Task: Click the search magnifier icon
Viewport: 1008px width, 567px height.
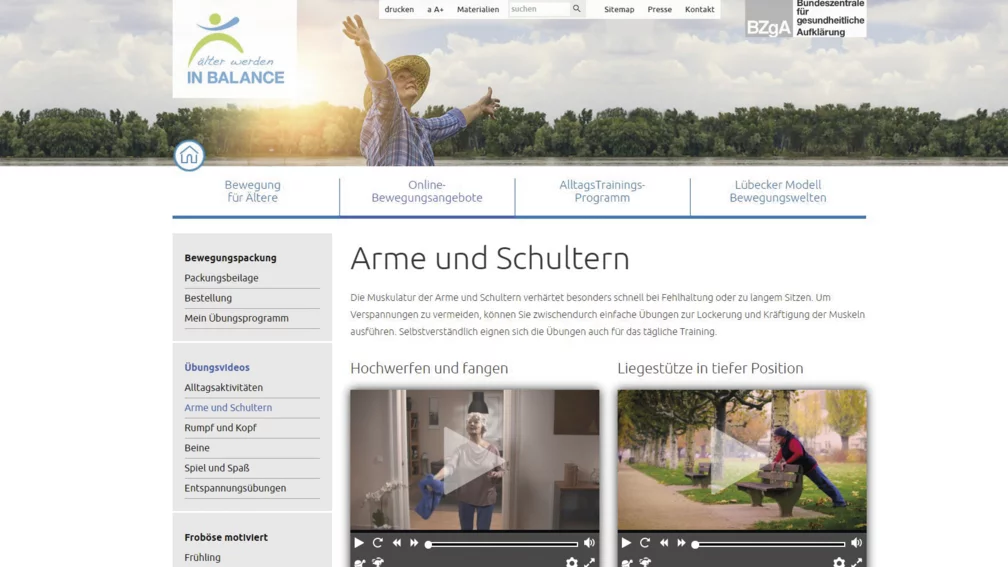Action: coord(577,9)
